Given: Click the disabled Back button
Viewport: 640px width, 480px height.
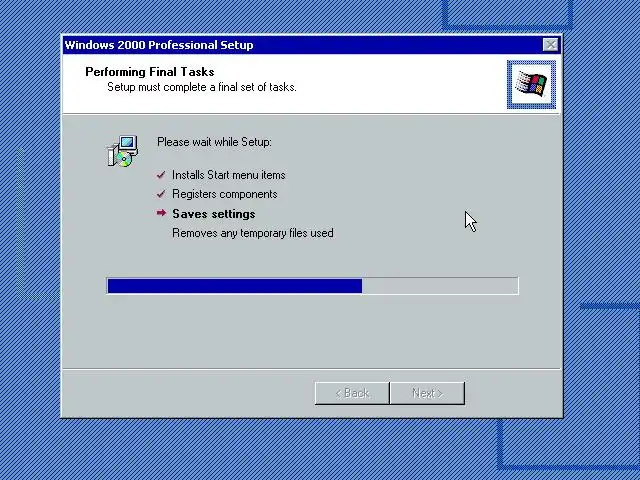Looking at the screenshot, I should pyautogui.click(x=352, y=393).
